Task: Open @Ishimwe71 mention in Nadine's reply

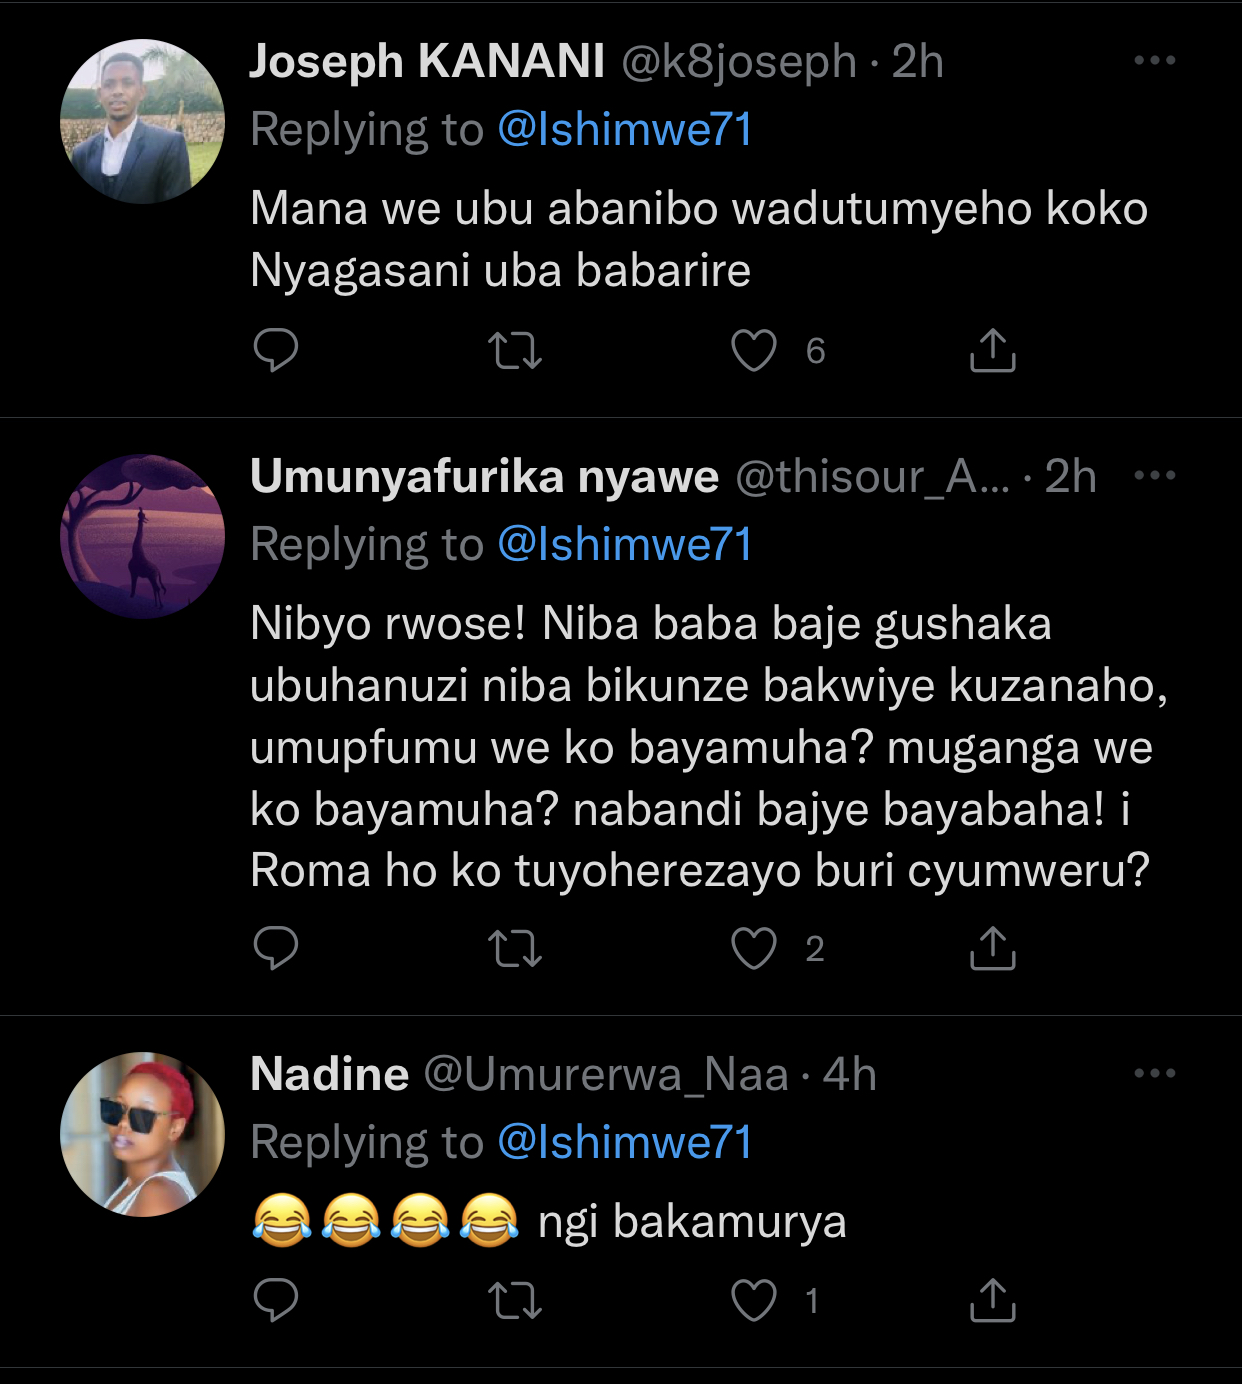Action: pos(624,1143)
